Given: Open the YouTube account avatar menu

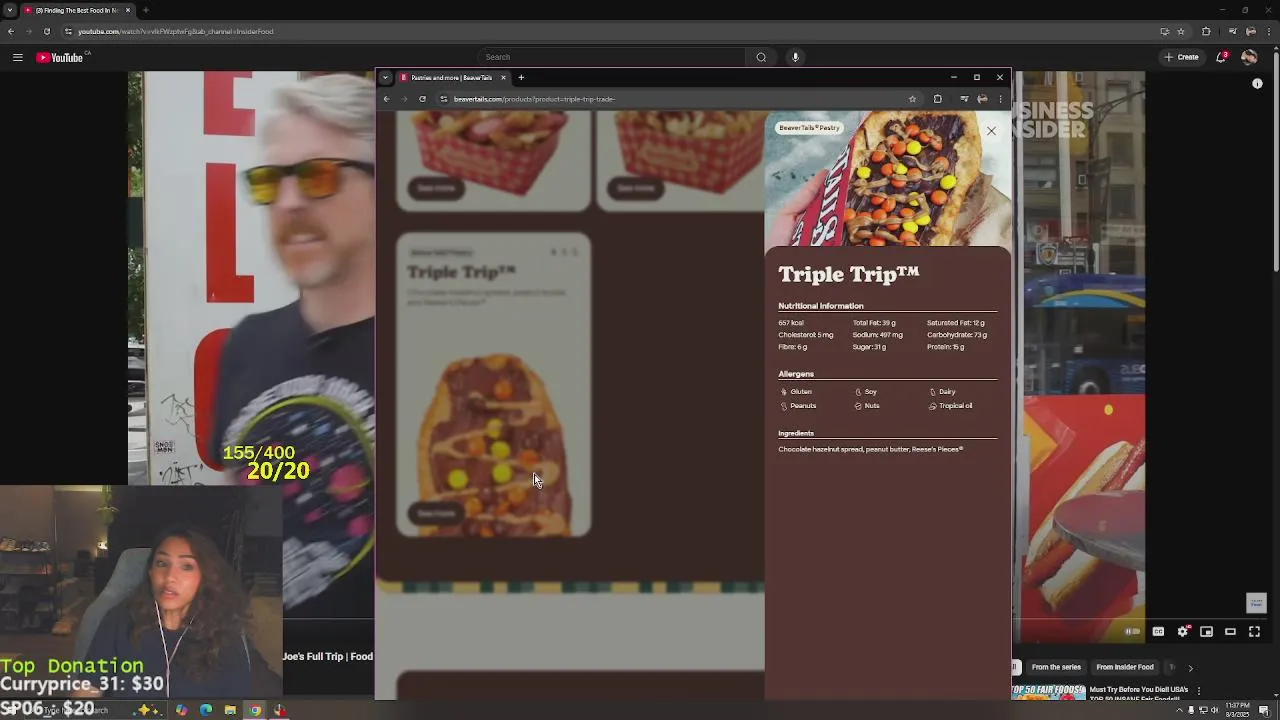Looking at the screenshot, I should point(1249,57).
